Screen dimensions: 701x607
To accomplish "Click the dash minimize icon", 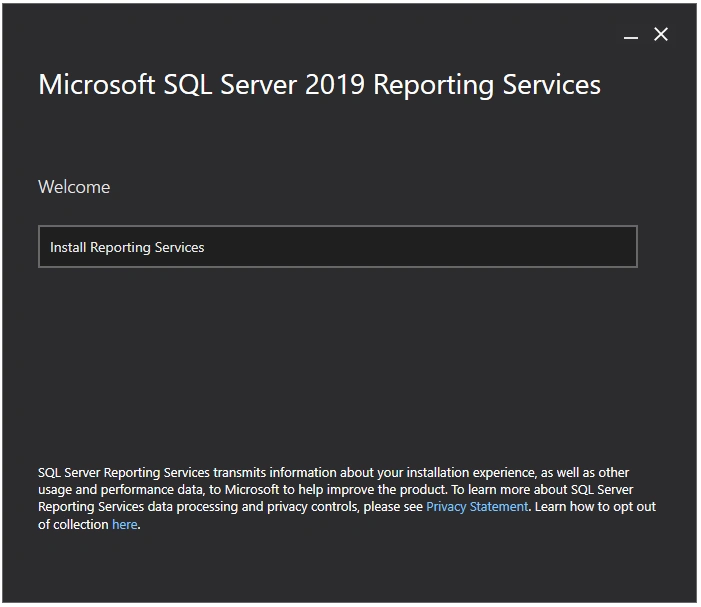I will pyautogui.click(x=630, y=38).
